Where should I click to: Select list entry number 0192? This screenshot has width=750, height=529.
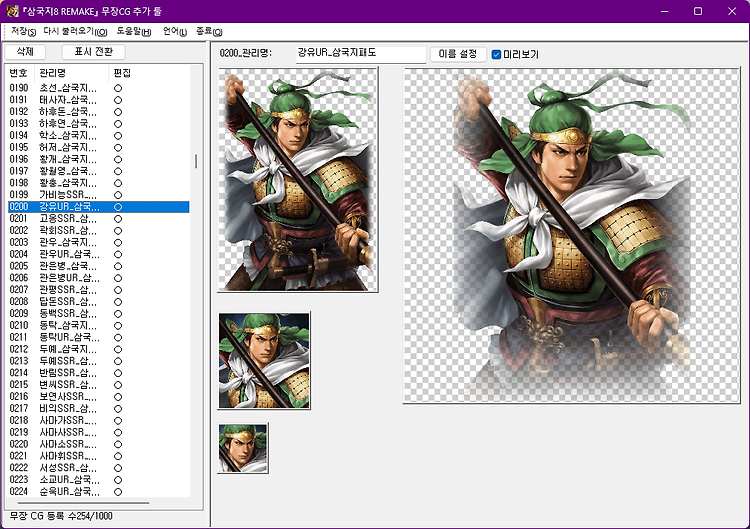pyautogui.click(x=99, y=111)
